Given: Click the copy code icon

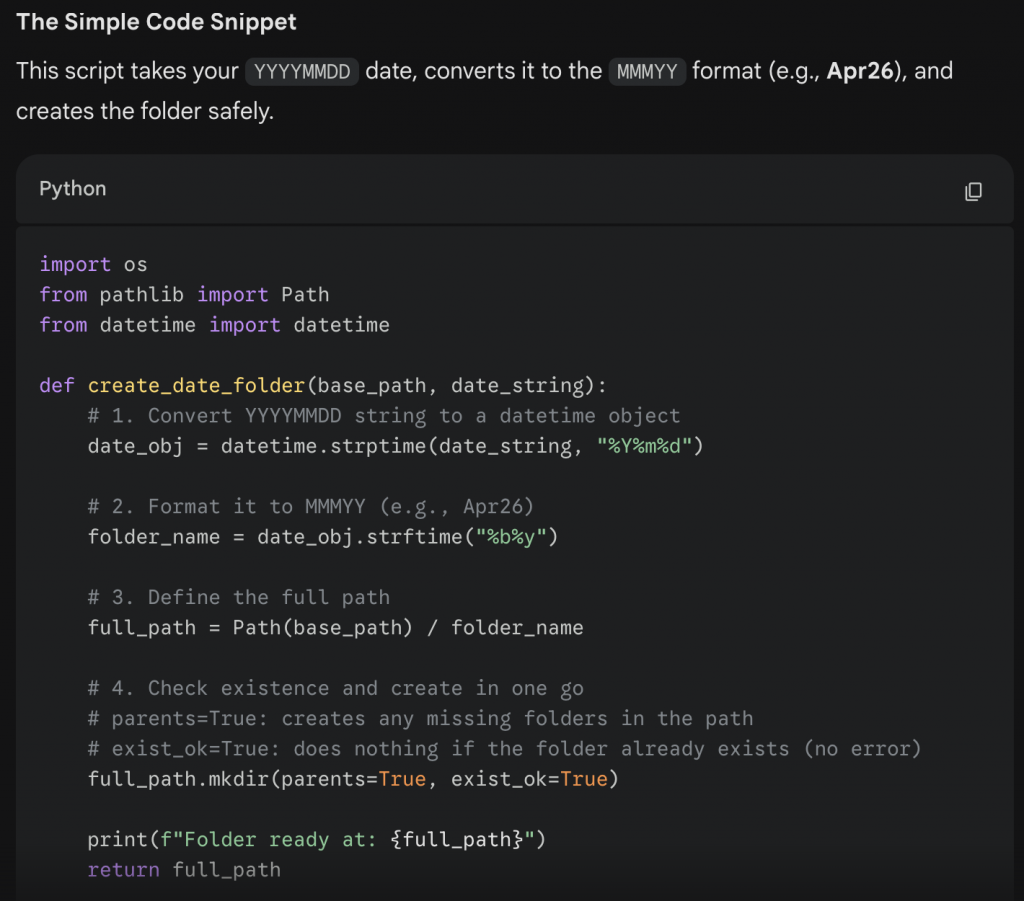Looking at the screenshot, I should tap(973, 191).
